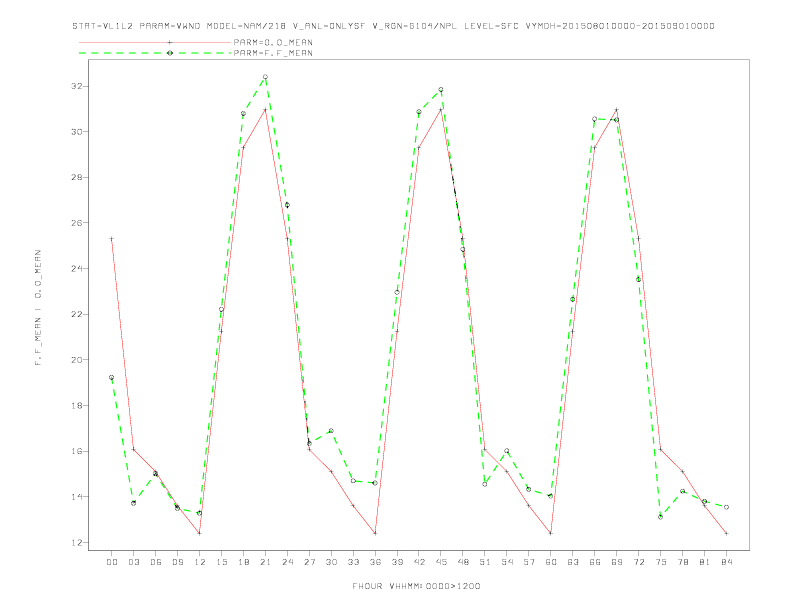Click the green circle marker at hour 00
792x612 pixels.
click(x=112, y=377)
